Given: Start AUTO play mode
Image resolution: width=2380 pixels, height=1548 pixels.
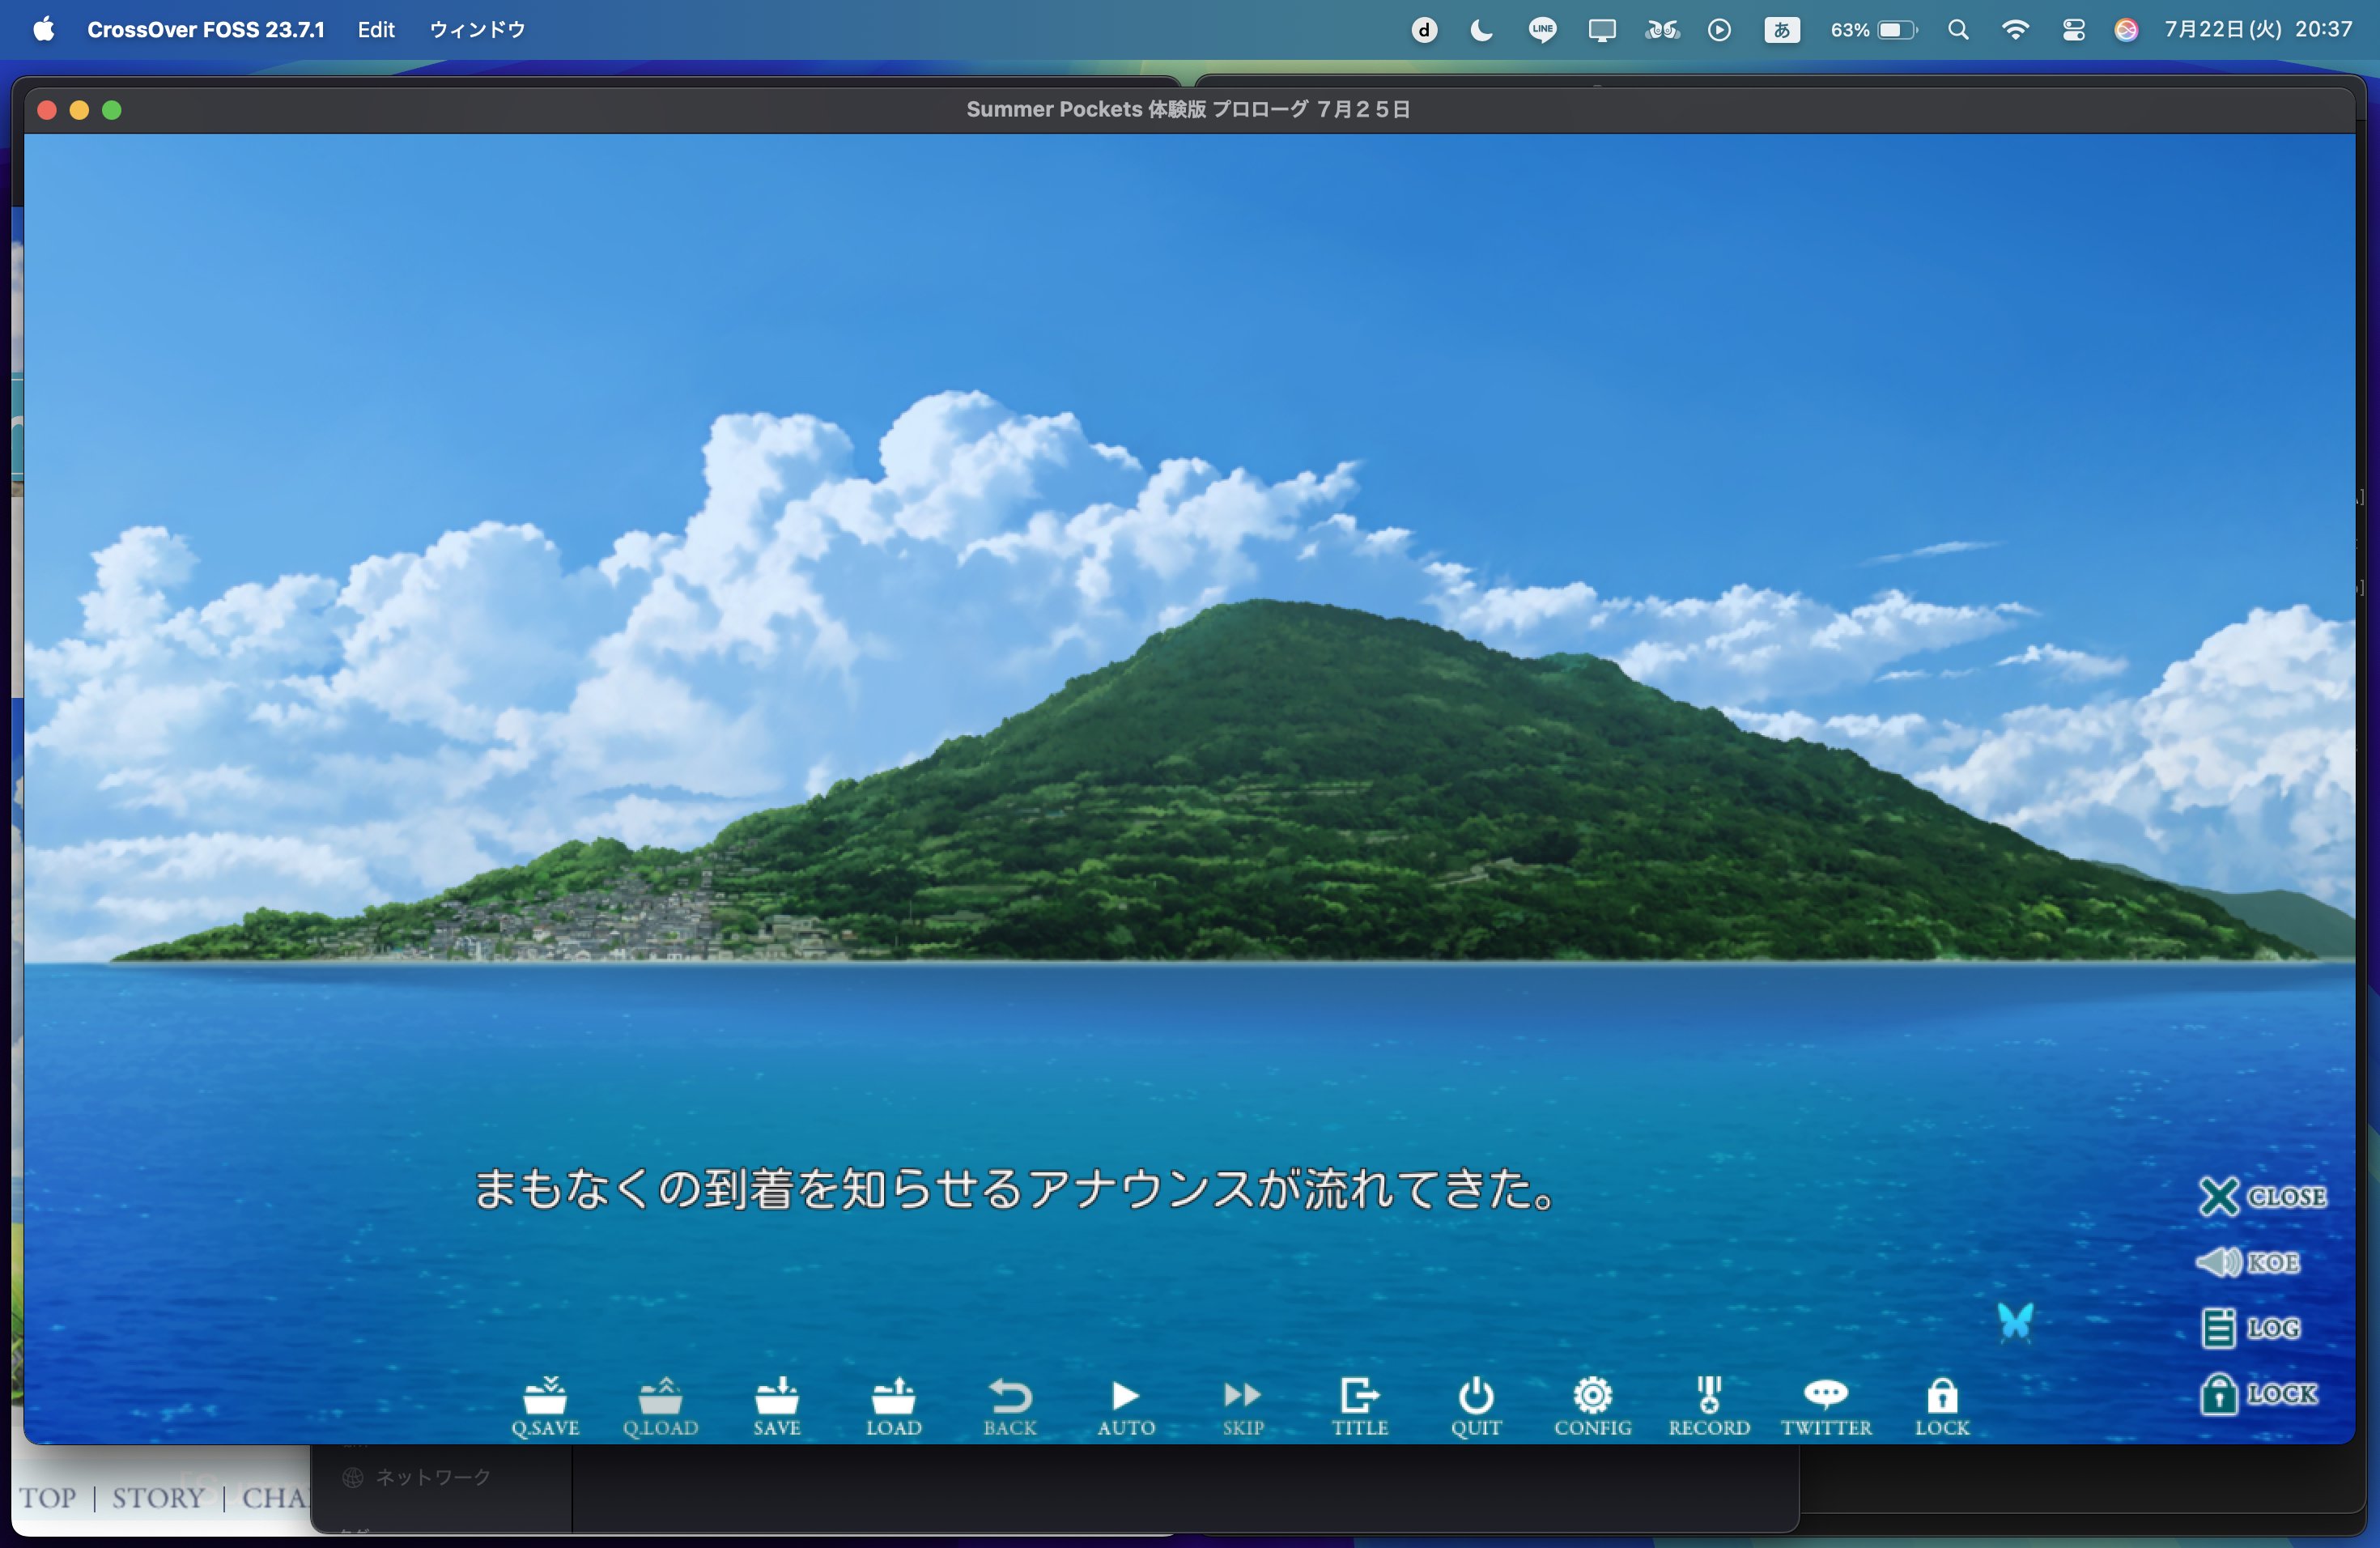Looking at the screenshot, I should (x=1126, y=1407).
